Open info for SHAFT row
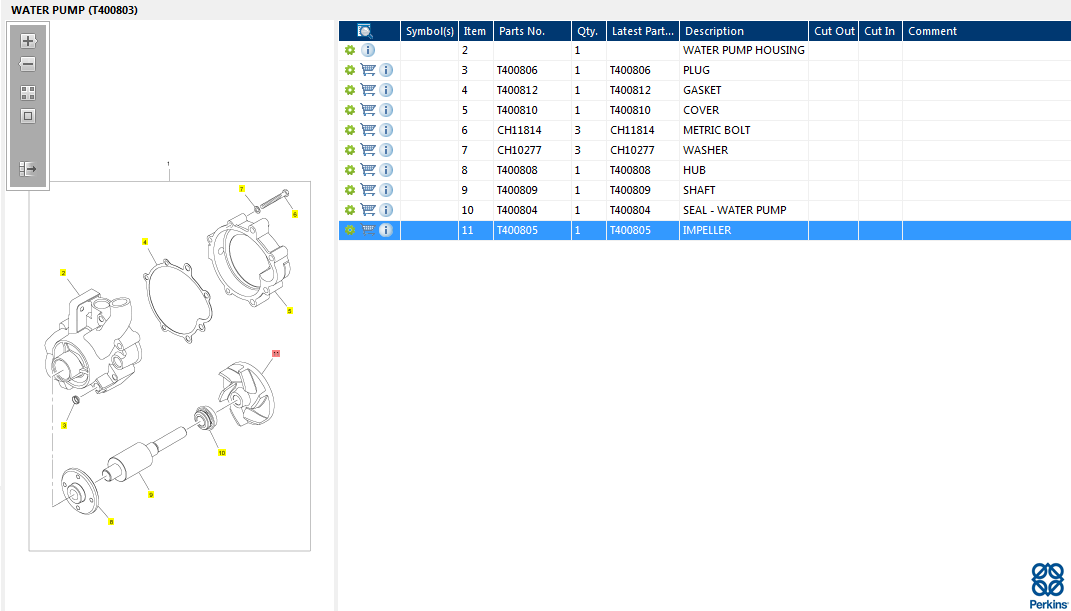Screen dimensions: 1071x611 pos(386,190)
